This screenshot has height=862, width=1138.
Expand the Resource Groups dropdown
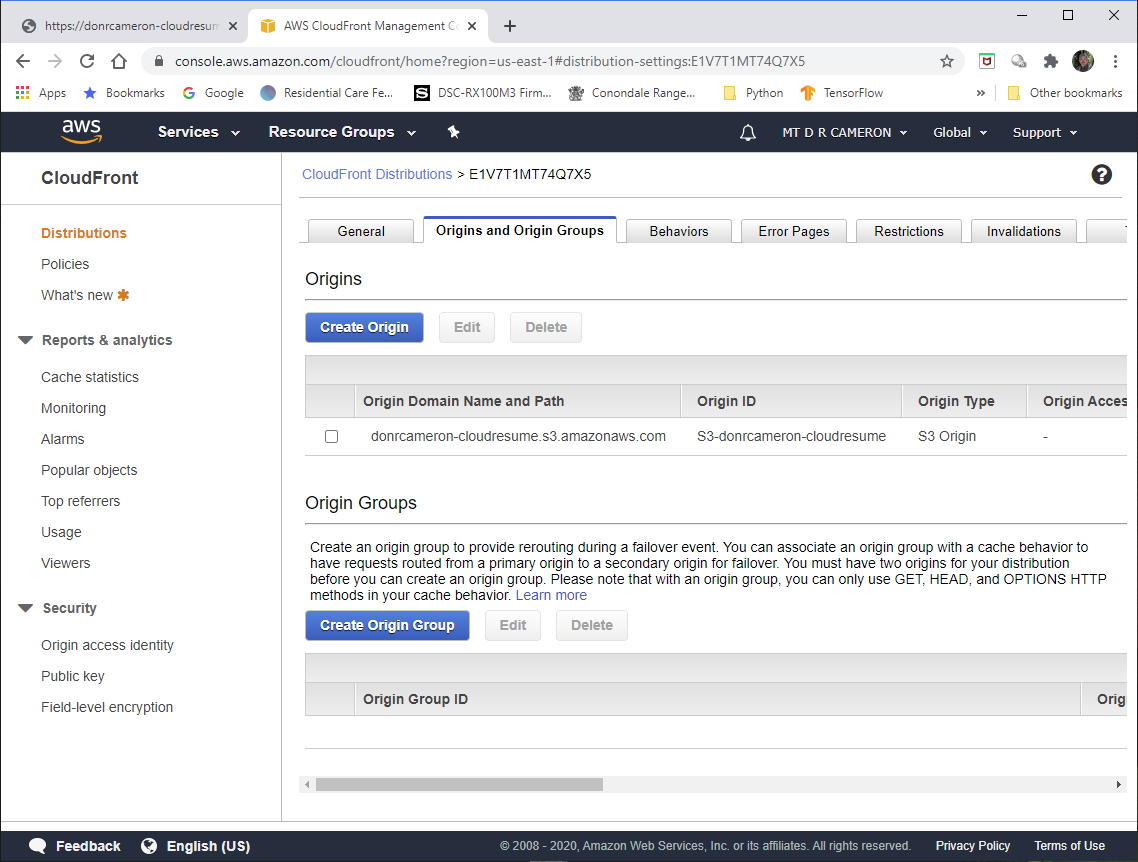(x=343, y=132)
